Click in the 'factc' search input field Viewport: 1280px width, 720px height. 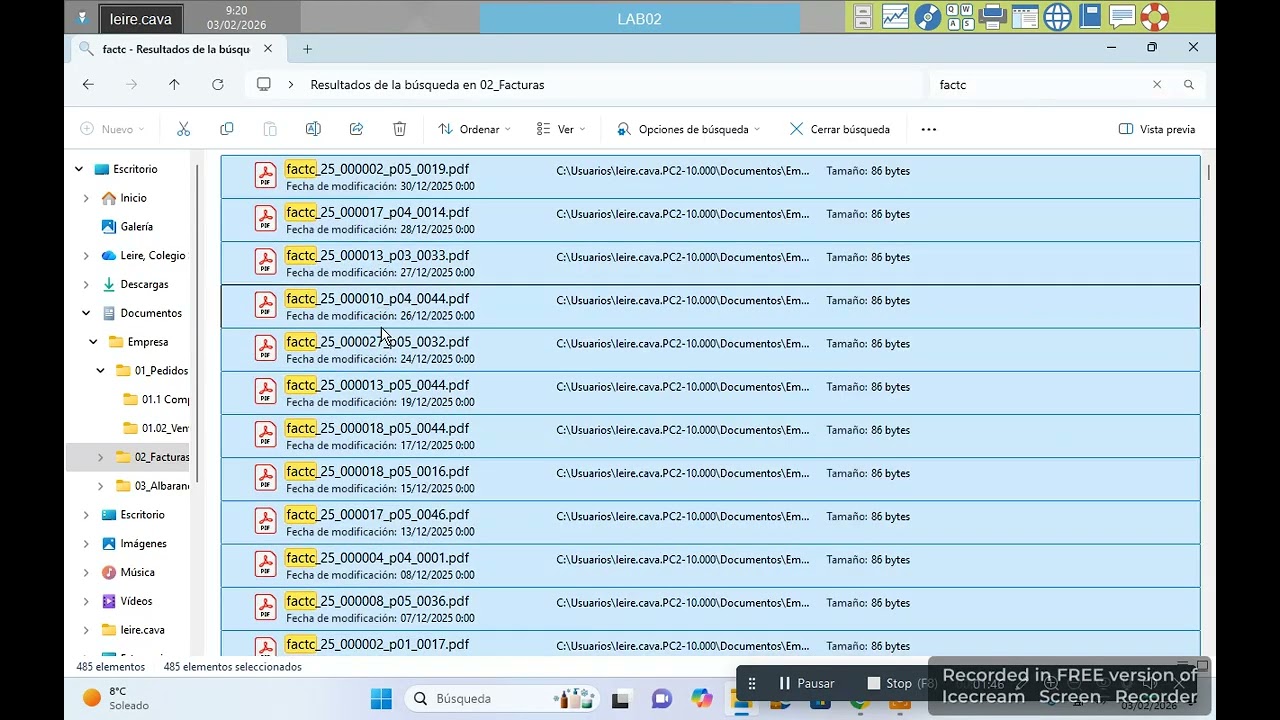pos(1040,85)
